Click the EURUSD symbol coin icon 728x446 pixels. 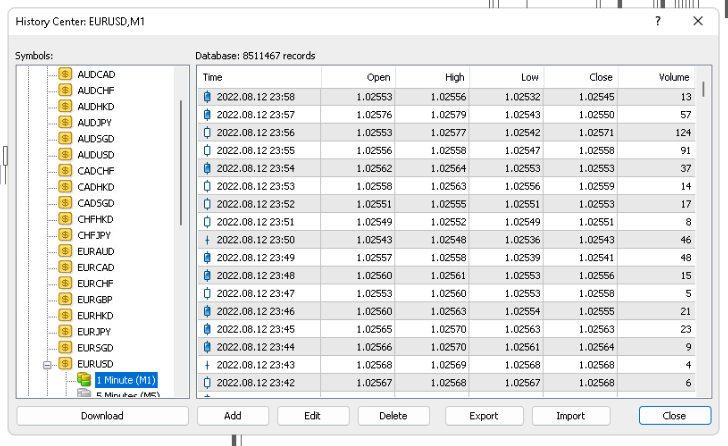(65, 364)
